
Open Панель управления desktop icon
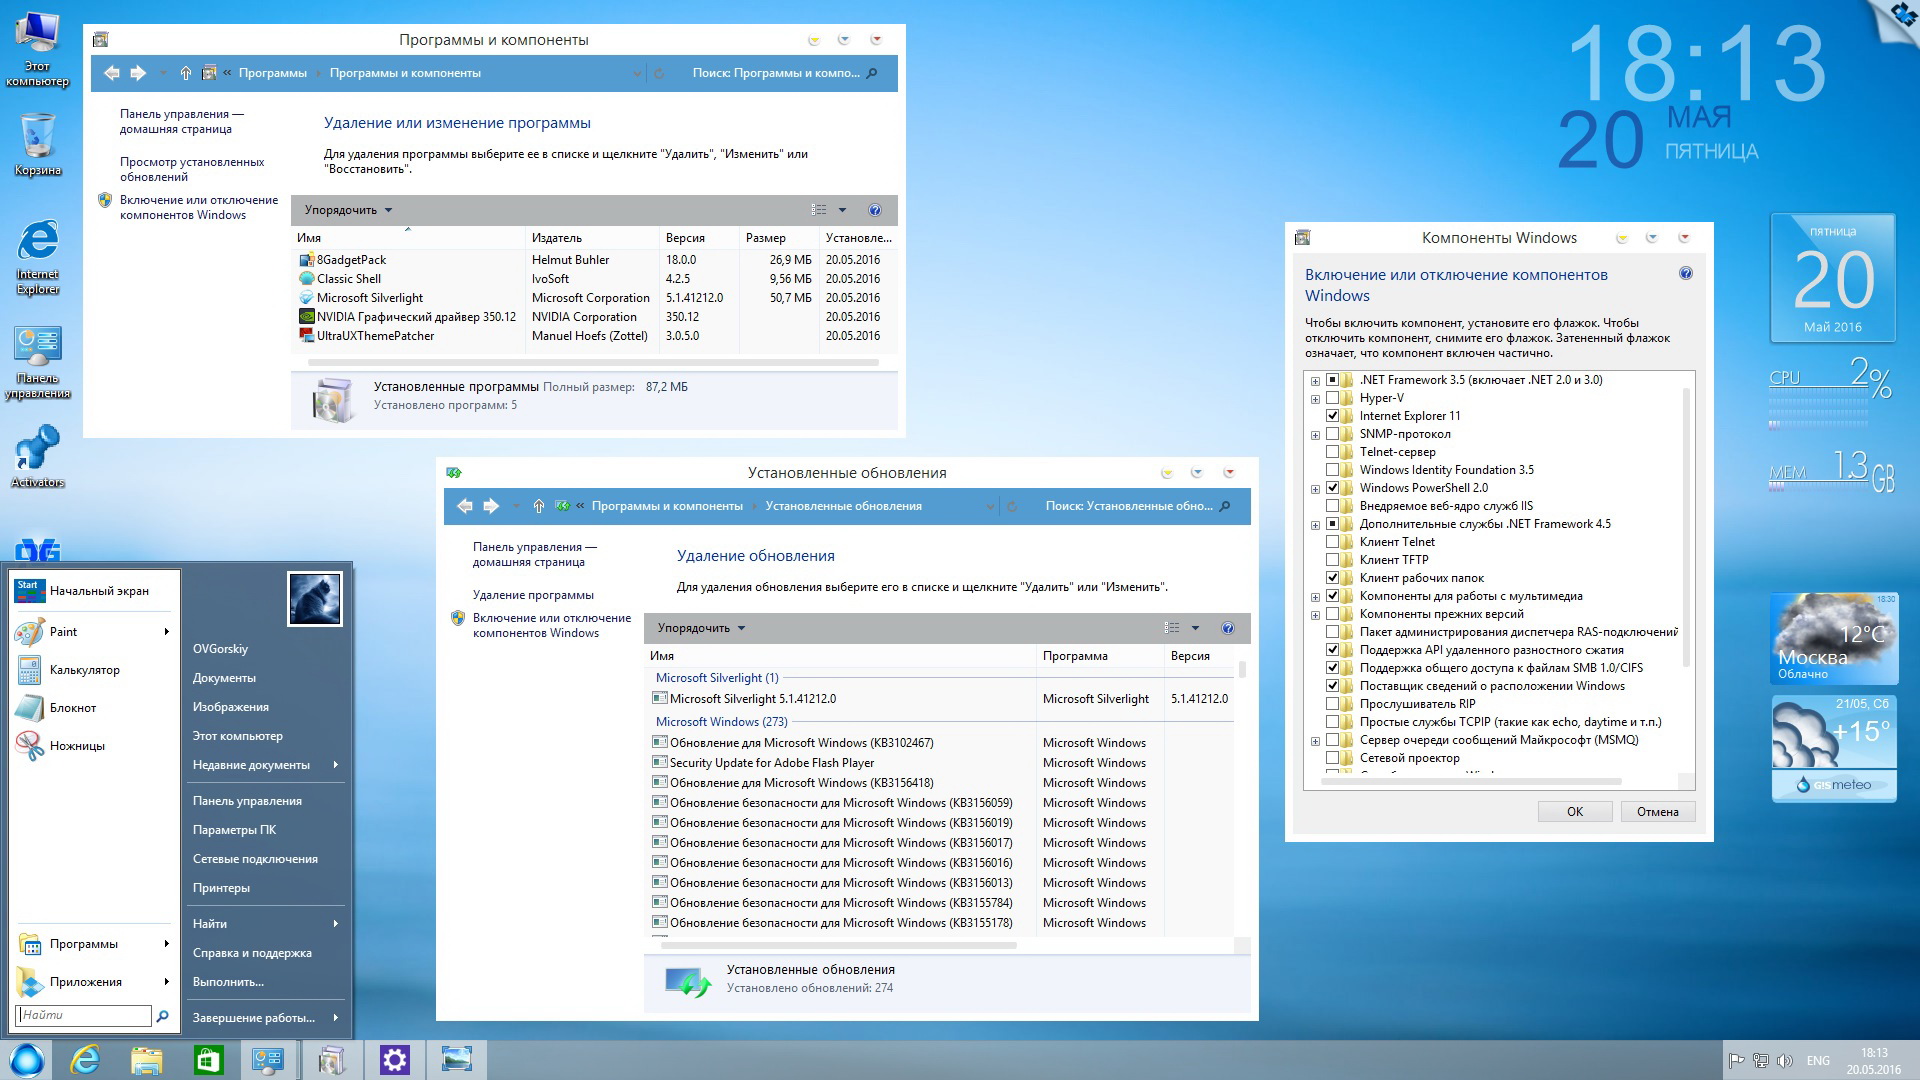[x=38, y=362]
